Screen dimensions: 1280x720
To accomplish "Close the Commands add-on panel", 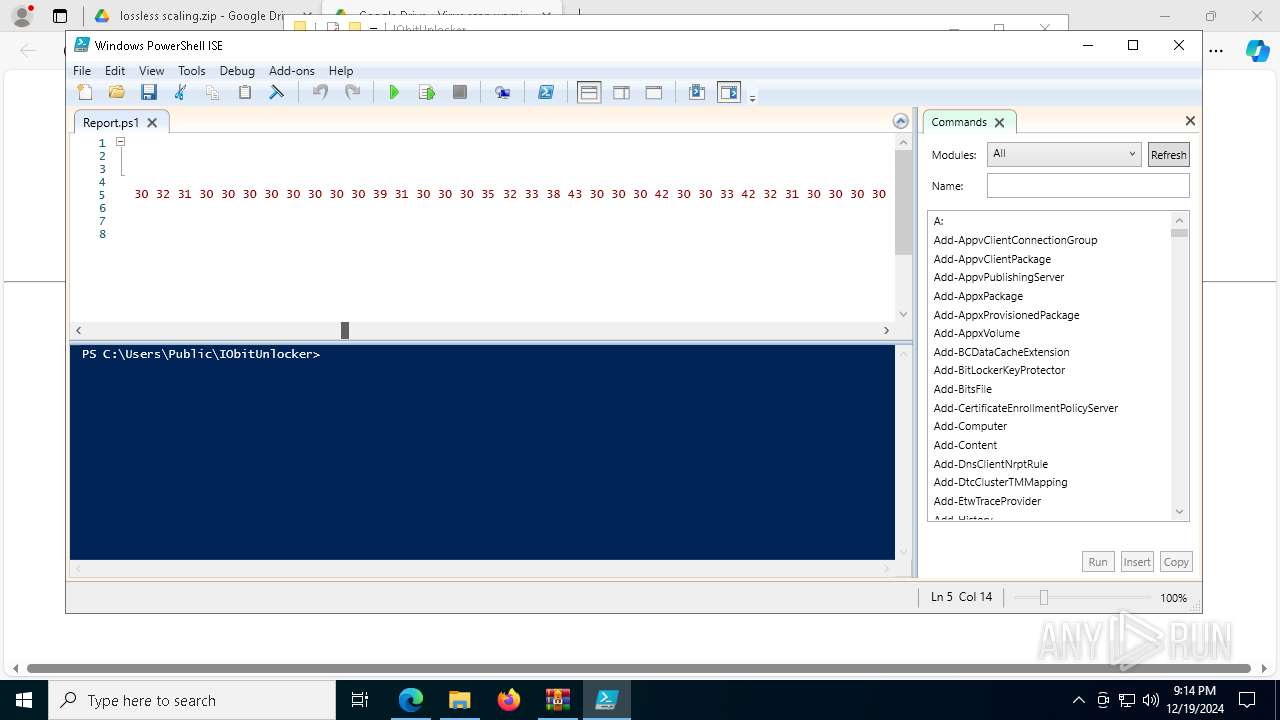I will pos(1190,121).
